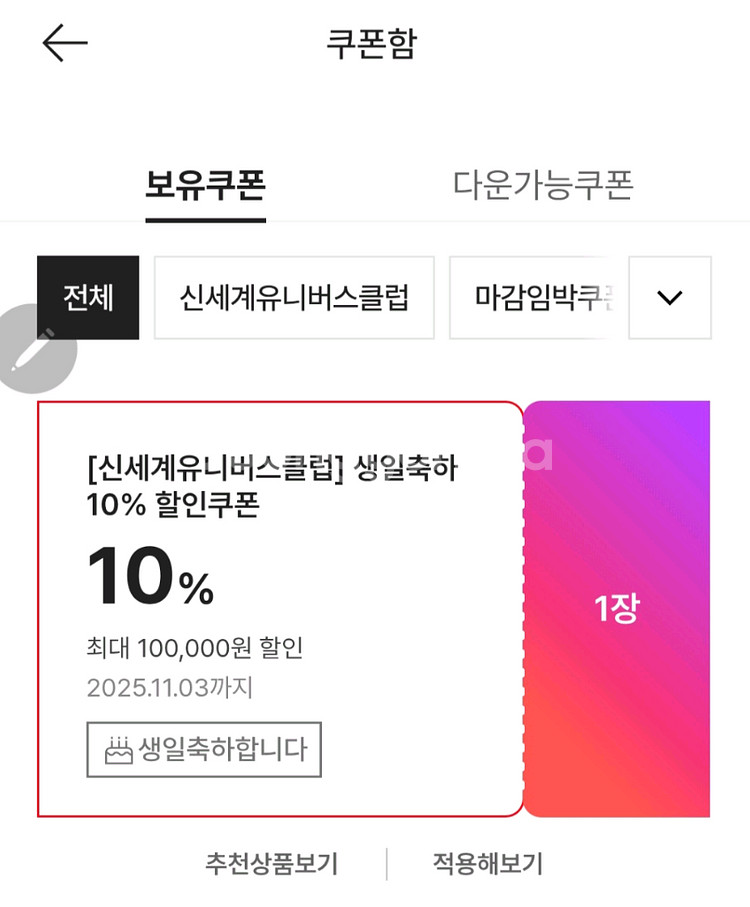750x907 pixels.
Task: Enable the 신세계유니버스클럽 filter
Action: [294, 298]
